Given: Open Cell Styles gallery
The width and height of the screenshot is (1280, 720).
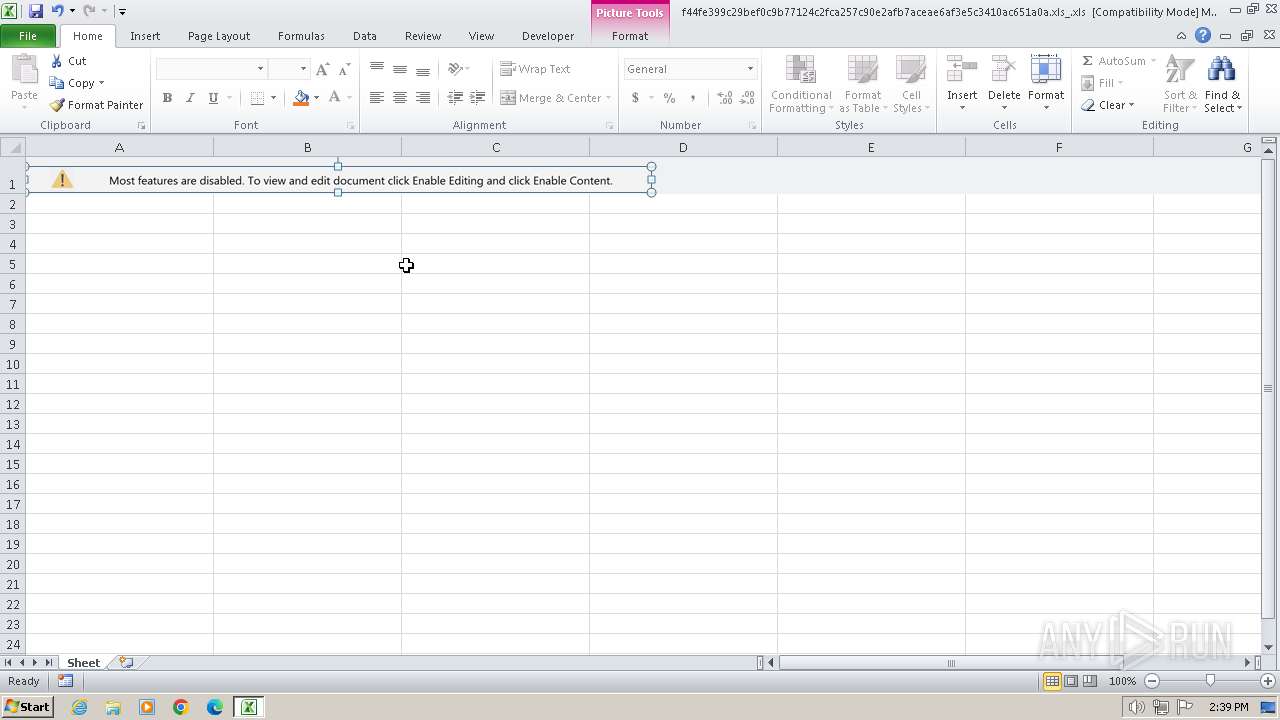Looking at the screenshot, I should [910, 84].
